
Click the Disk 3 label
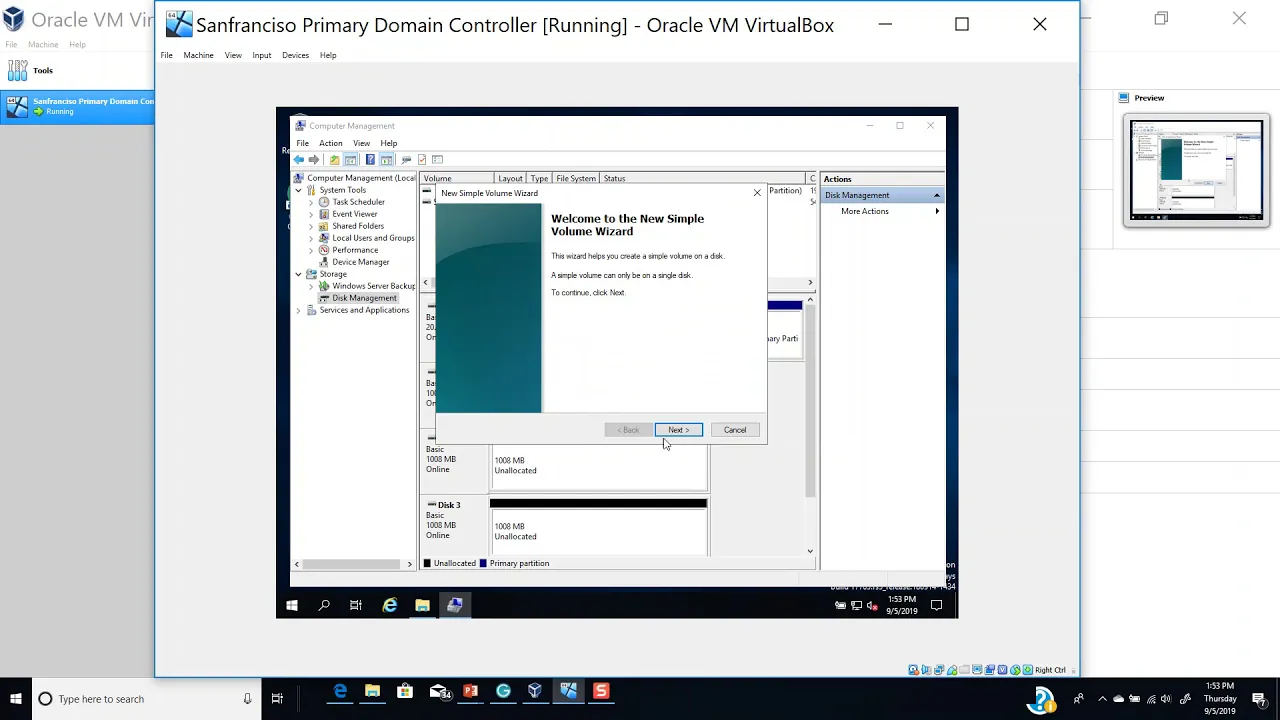[448, 505]
